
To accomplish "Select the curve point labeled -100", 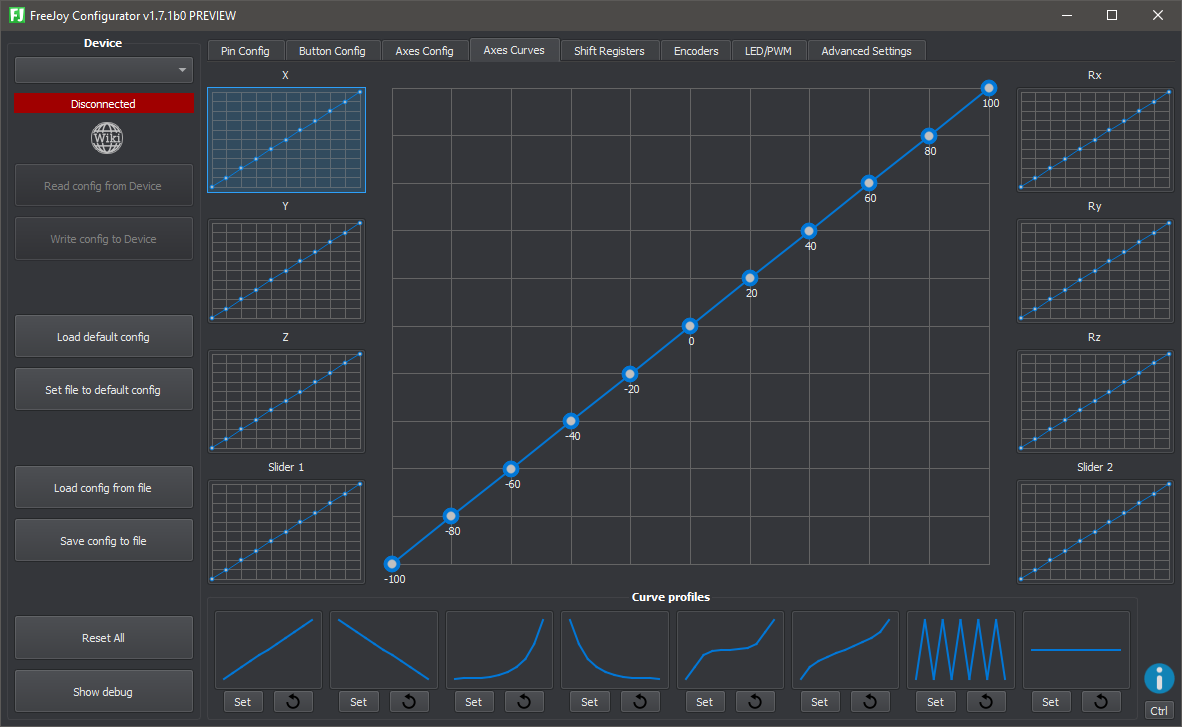I will (x=392, y=563).
